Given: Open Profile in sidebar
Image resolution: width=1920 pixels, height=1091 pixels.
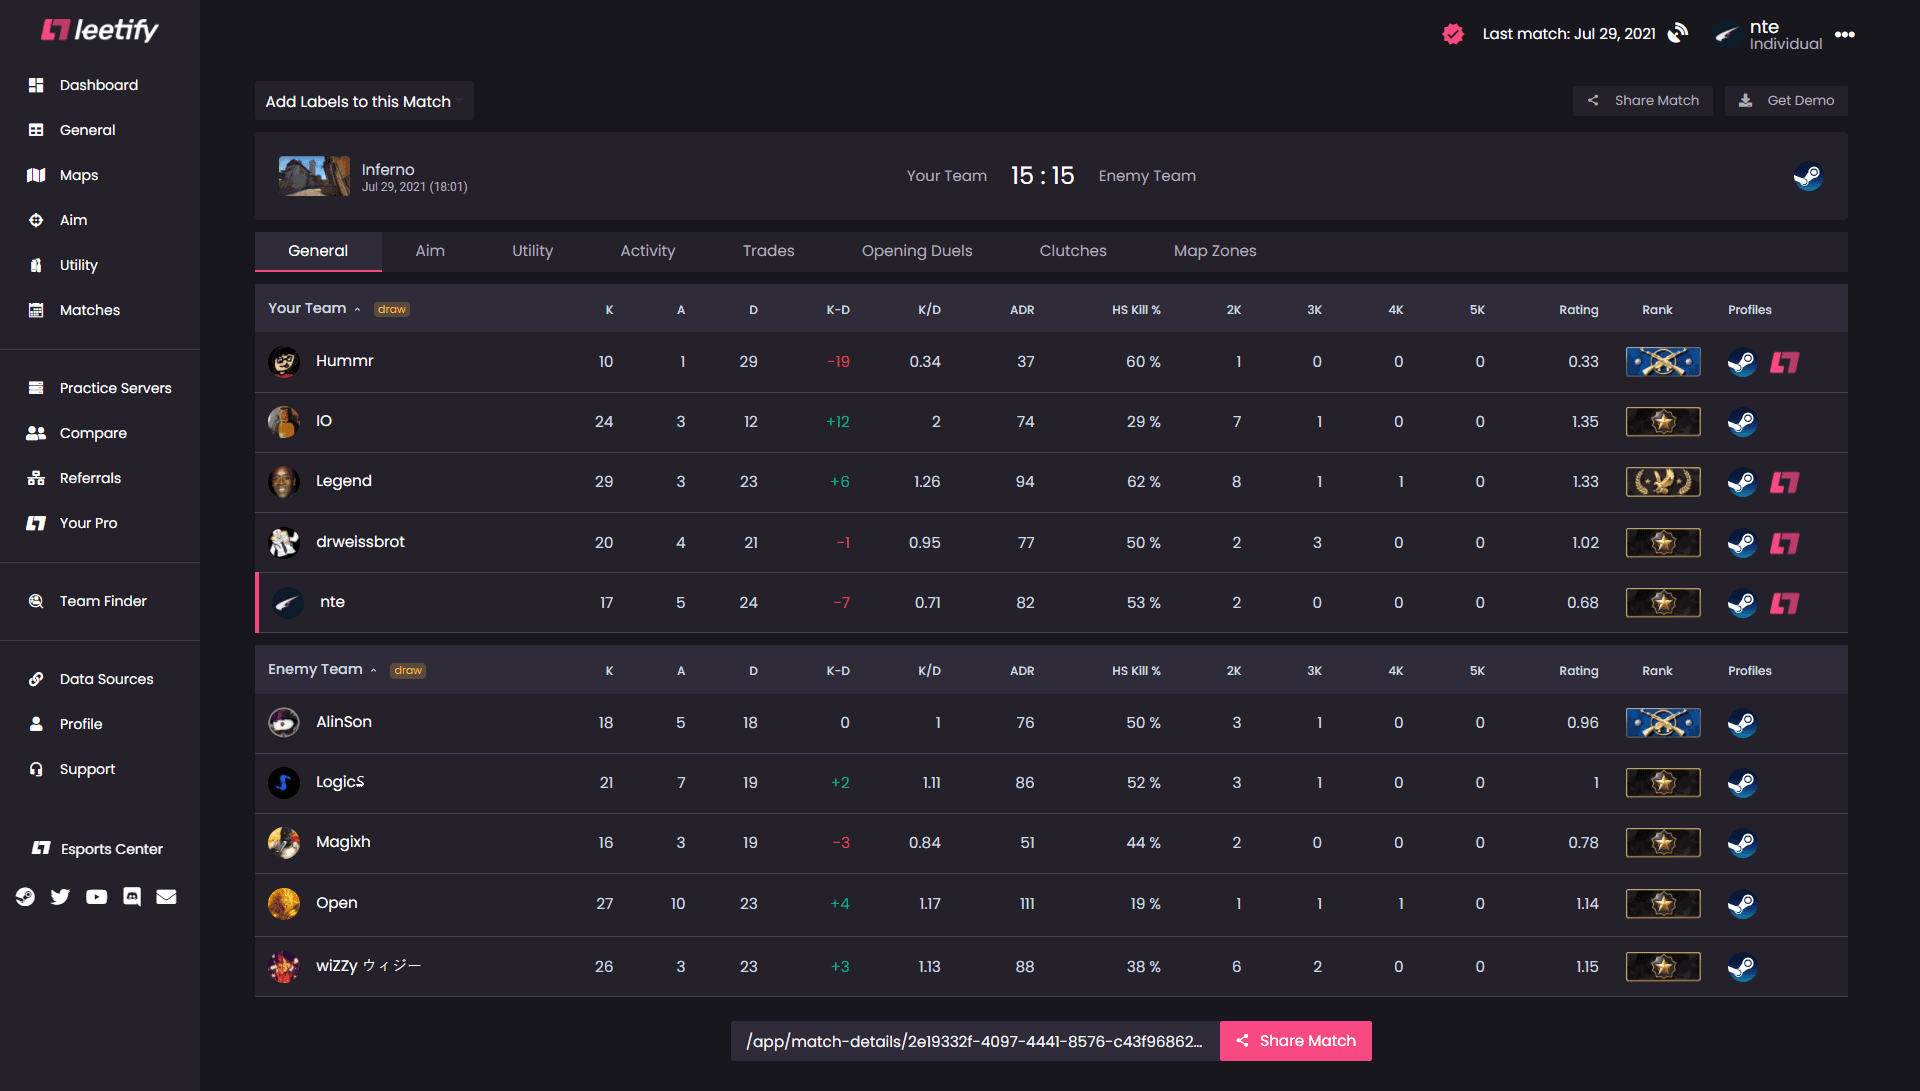Looking at the screenshot, I should point(80,724).
